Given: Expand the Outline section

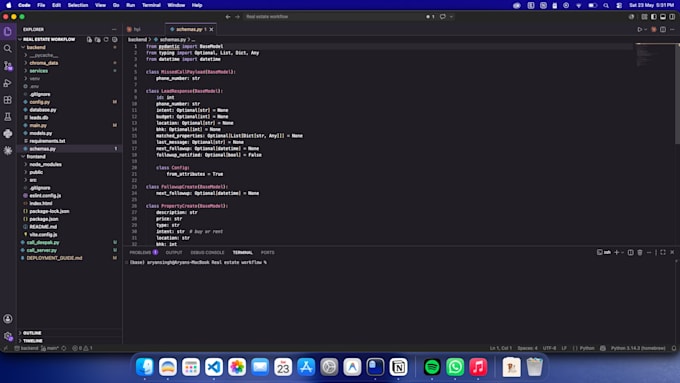Looking at the screenshot, I should click(69, 333).
